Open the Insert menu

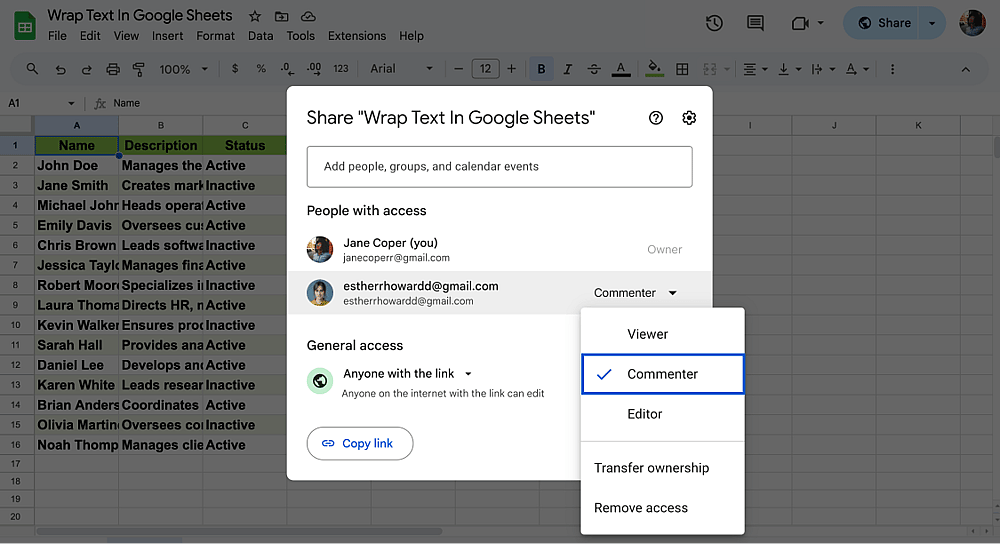[168, 36]
